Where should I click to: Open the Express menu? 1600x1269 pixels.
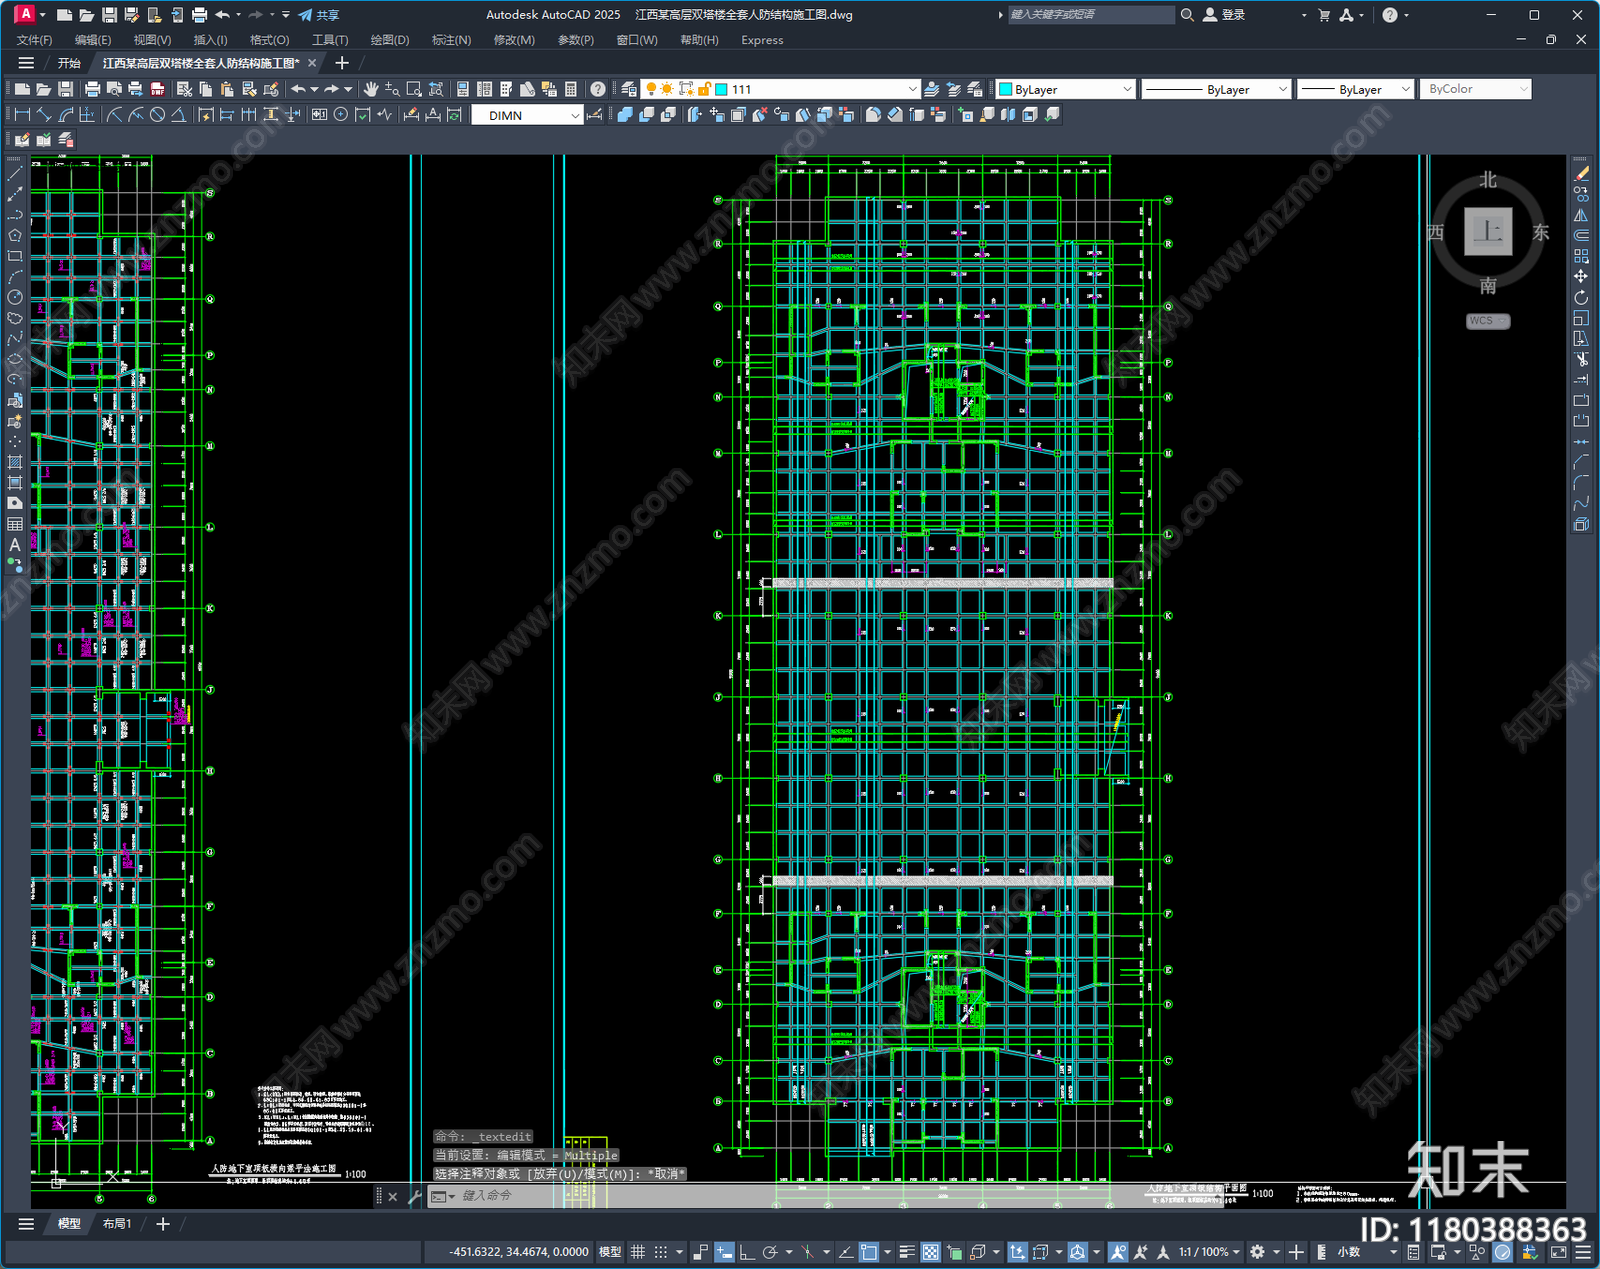[x=762, y=40]
